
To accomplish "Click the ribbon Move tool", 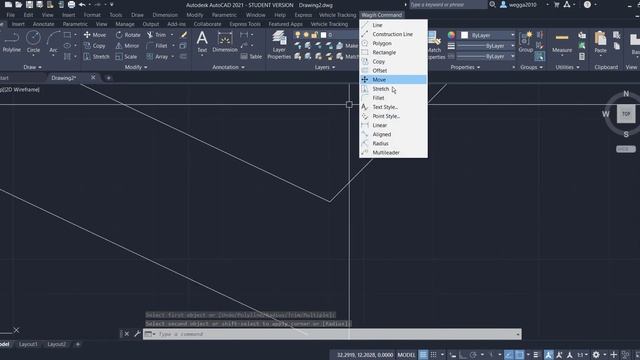I will pos(95,35).
